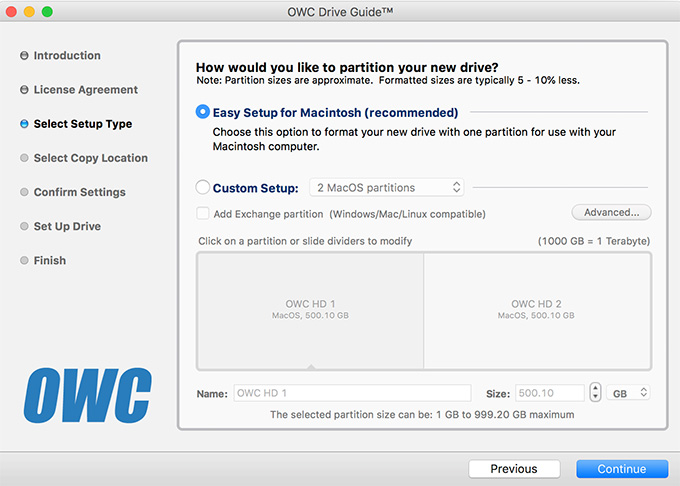Click the Select Copy Location step bullet
Screen dimensions: 680x486
24,158
